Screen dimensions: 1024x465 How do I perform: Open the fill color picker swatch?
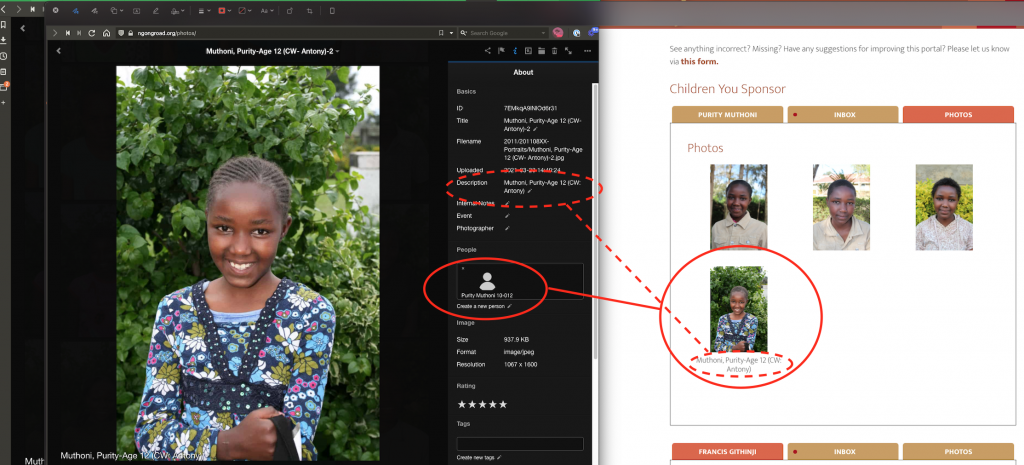click(244, 10)
